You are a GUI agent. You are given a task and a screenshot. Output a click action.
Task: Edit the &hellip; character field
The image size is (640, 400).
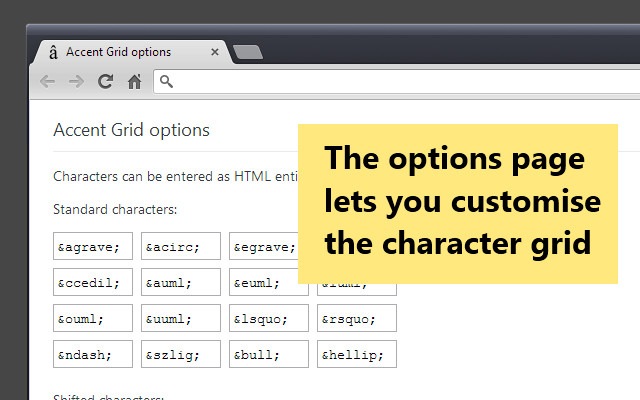tap(357, 354)
